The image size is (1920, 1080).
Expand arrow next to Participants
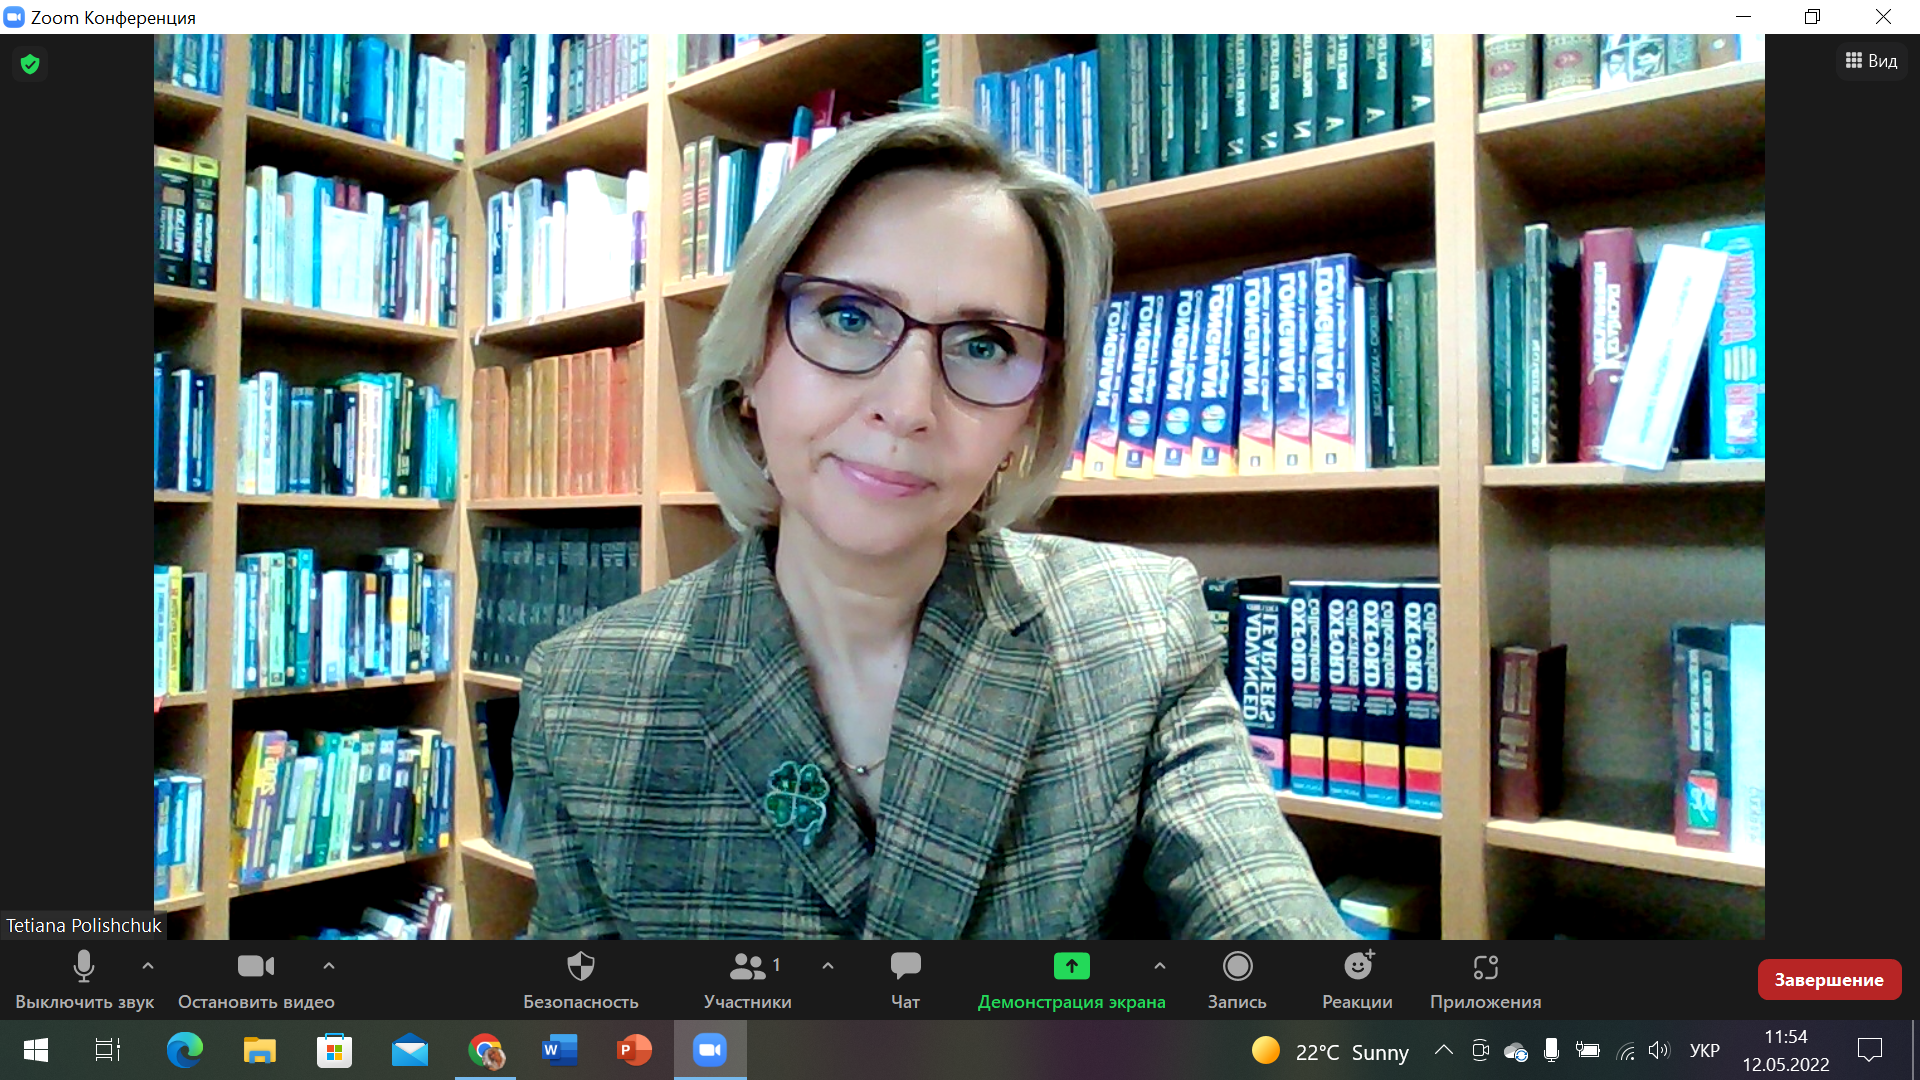point(828,966)
